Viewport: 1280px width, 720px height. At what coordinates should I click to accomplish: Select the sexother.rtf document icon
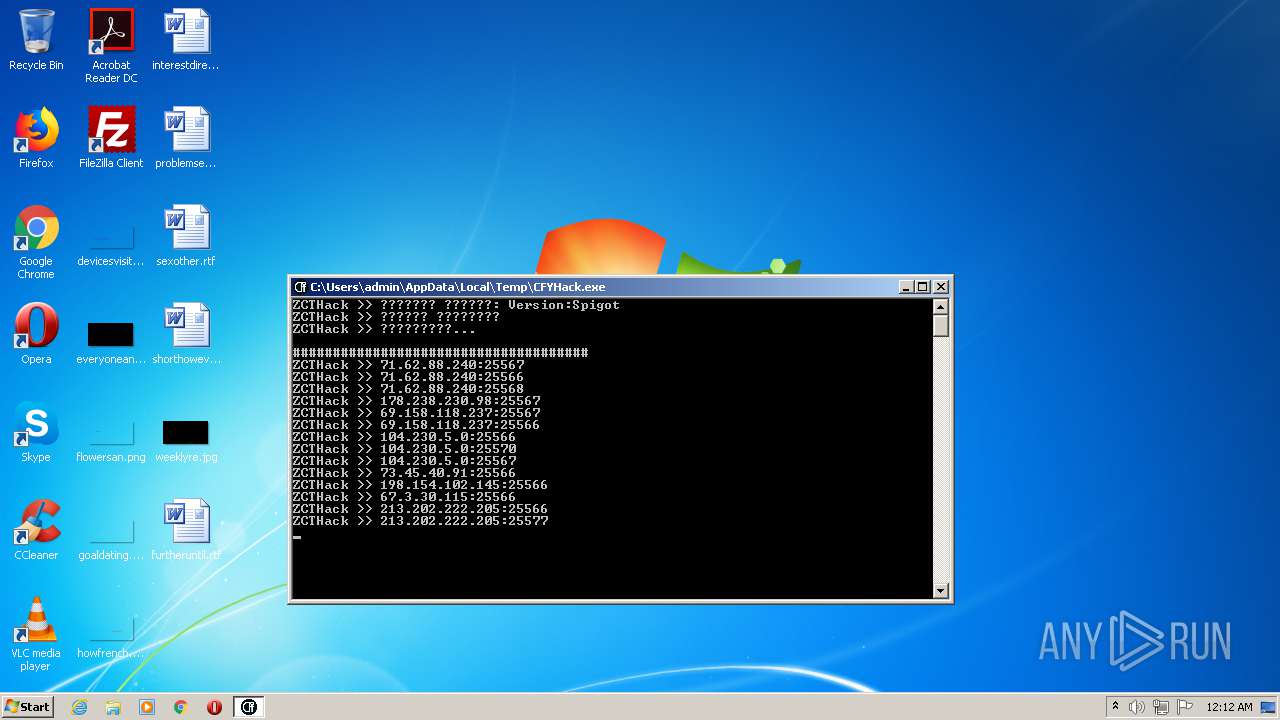(x=186, y=236)
